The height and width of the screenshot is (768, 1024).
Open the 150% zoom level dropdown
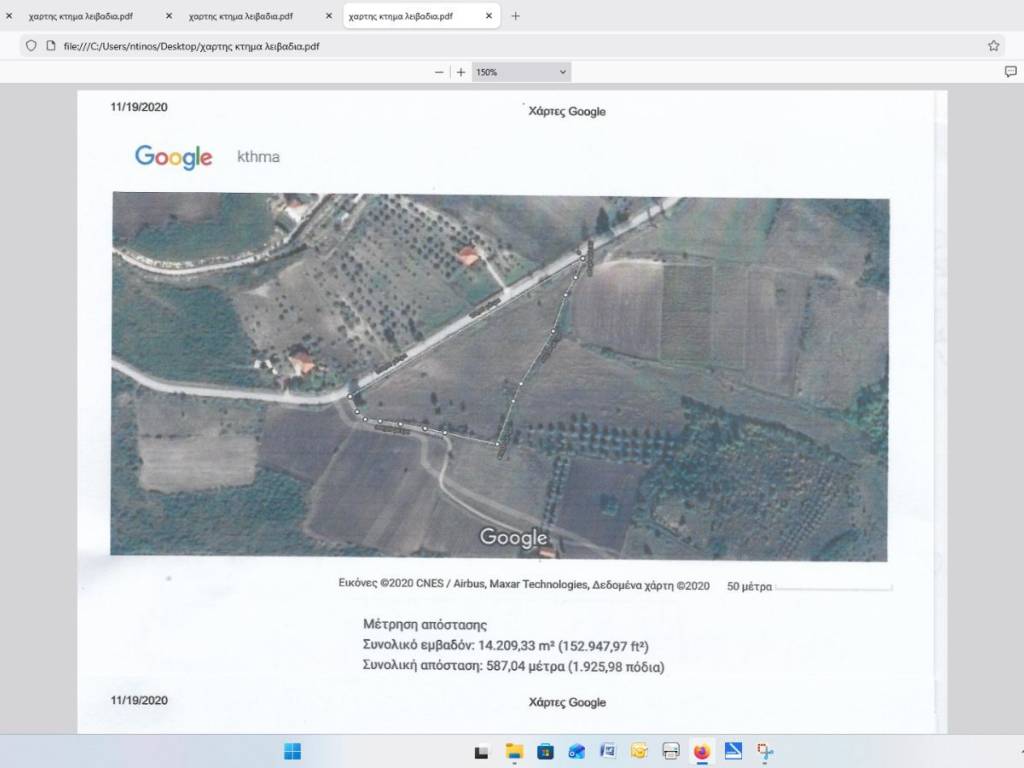point(521,72)
